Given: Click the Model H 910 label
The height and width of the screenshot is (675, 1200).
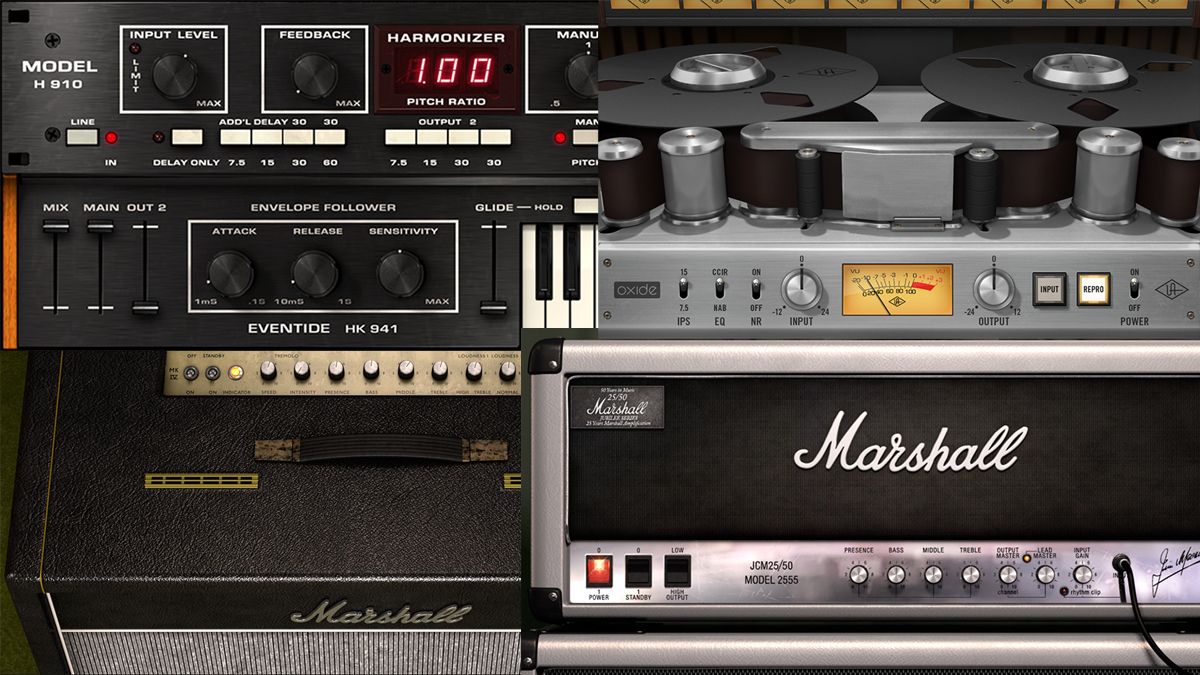Looking at the screenshot, I should (x=60, y=76).
